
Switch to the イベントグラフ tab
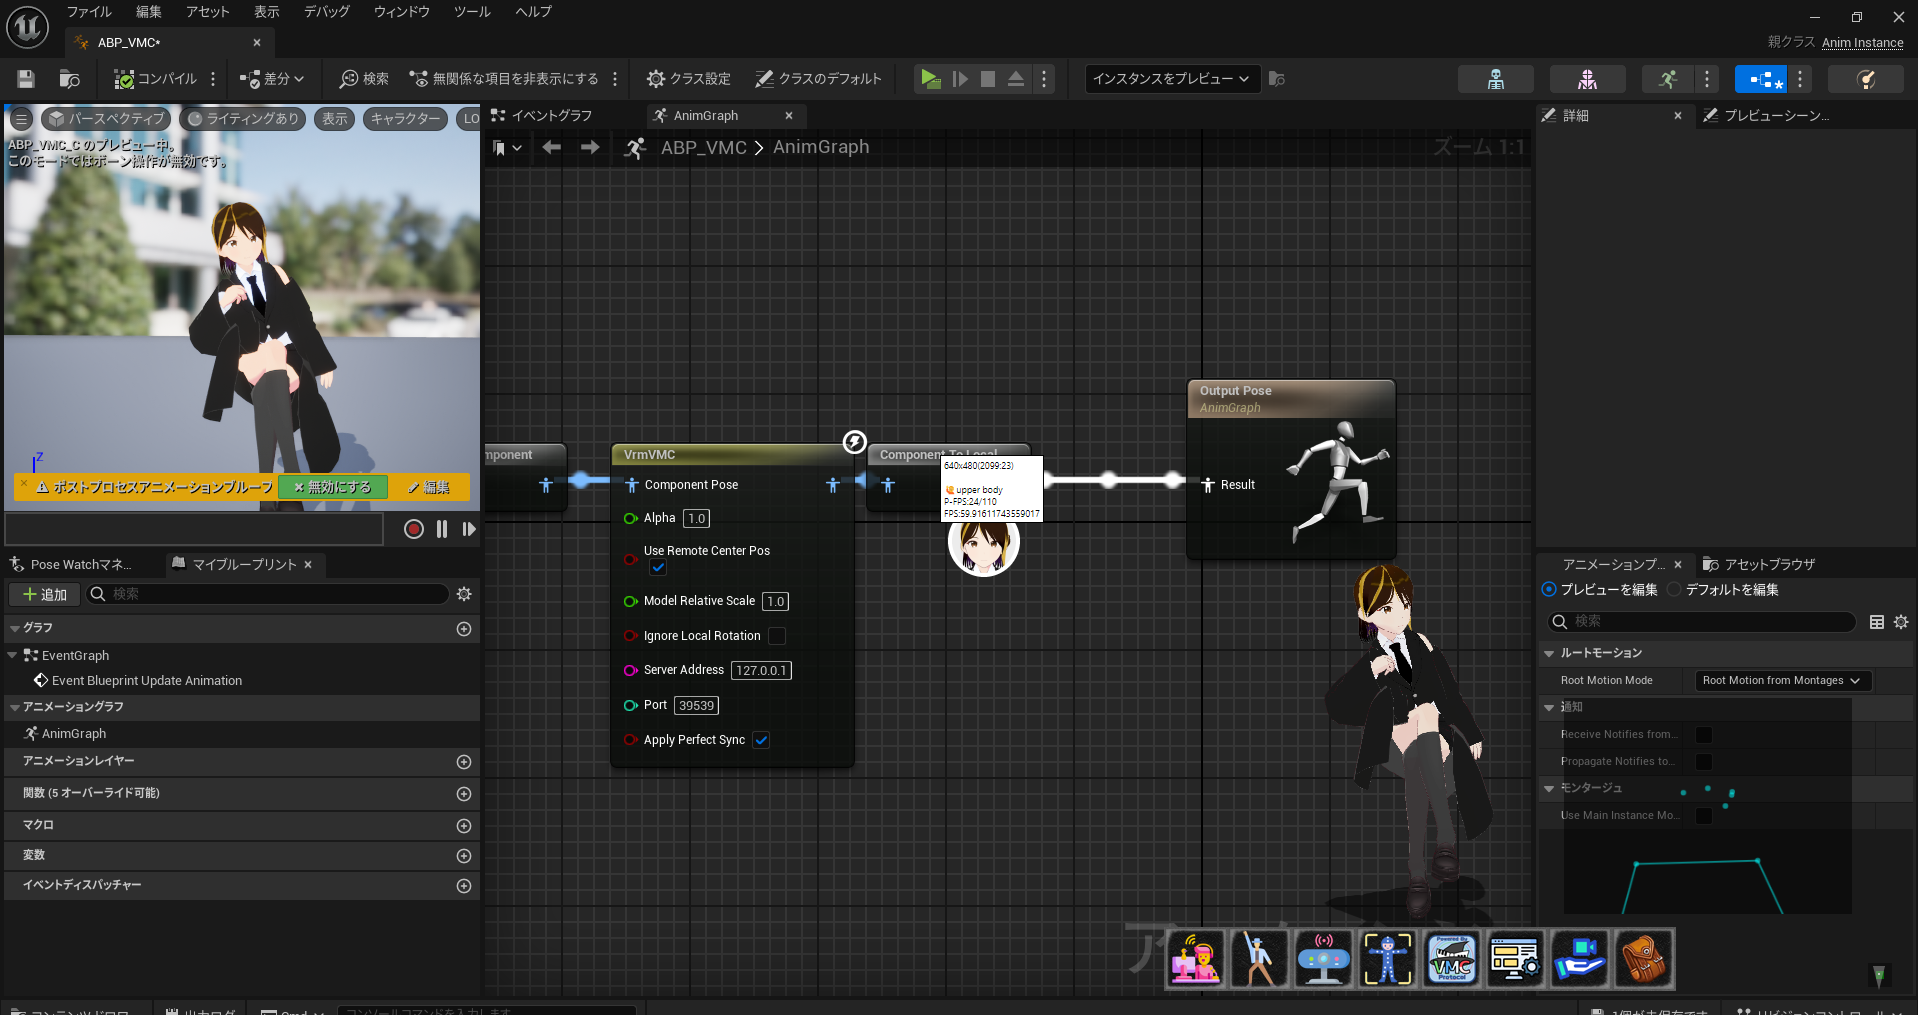tap(551, 115)
